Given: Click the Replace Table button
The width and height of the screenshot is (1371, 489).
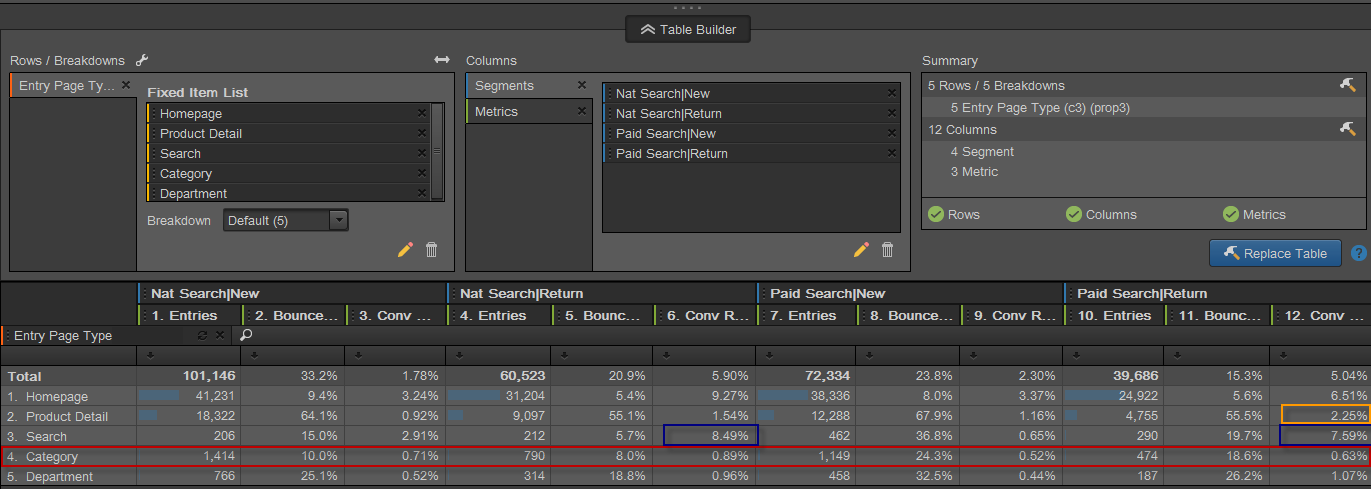Looking at the screenshot, I should click(1274, 254).
